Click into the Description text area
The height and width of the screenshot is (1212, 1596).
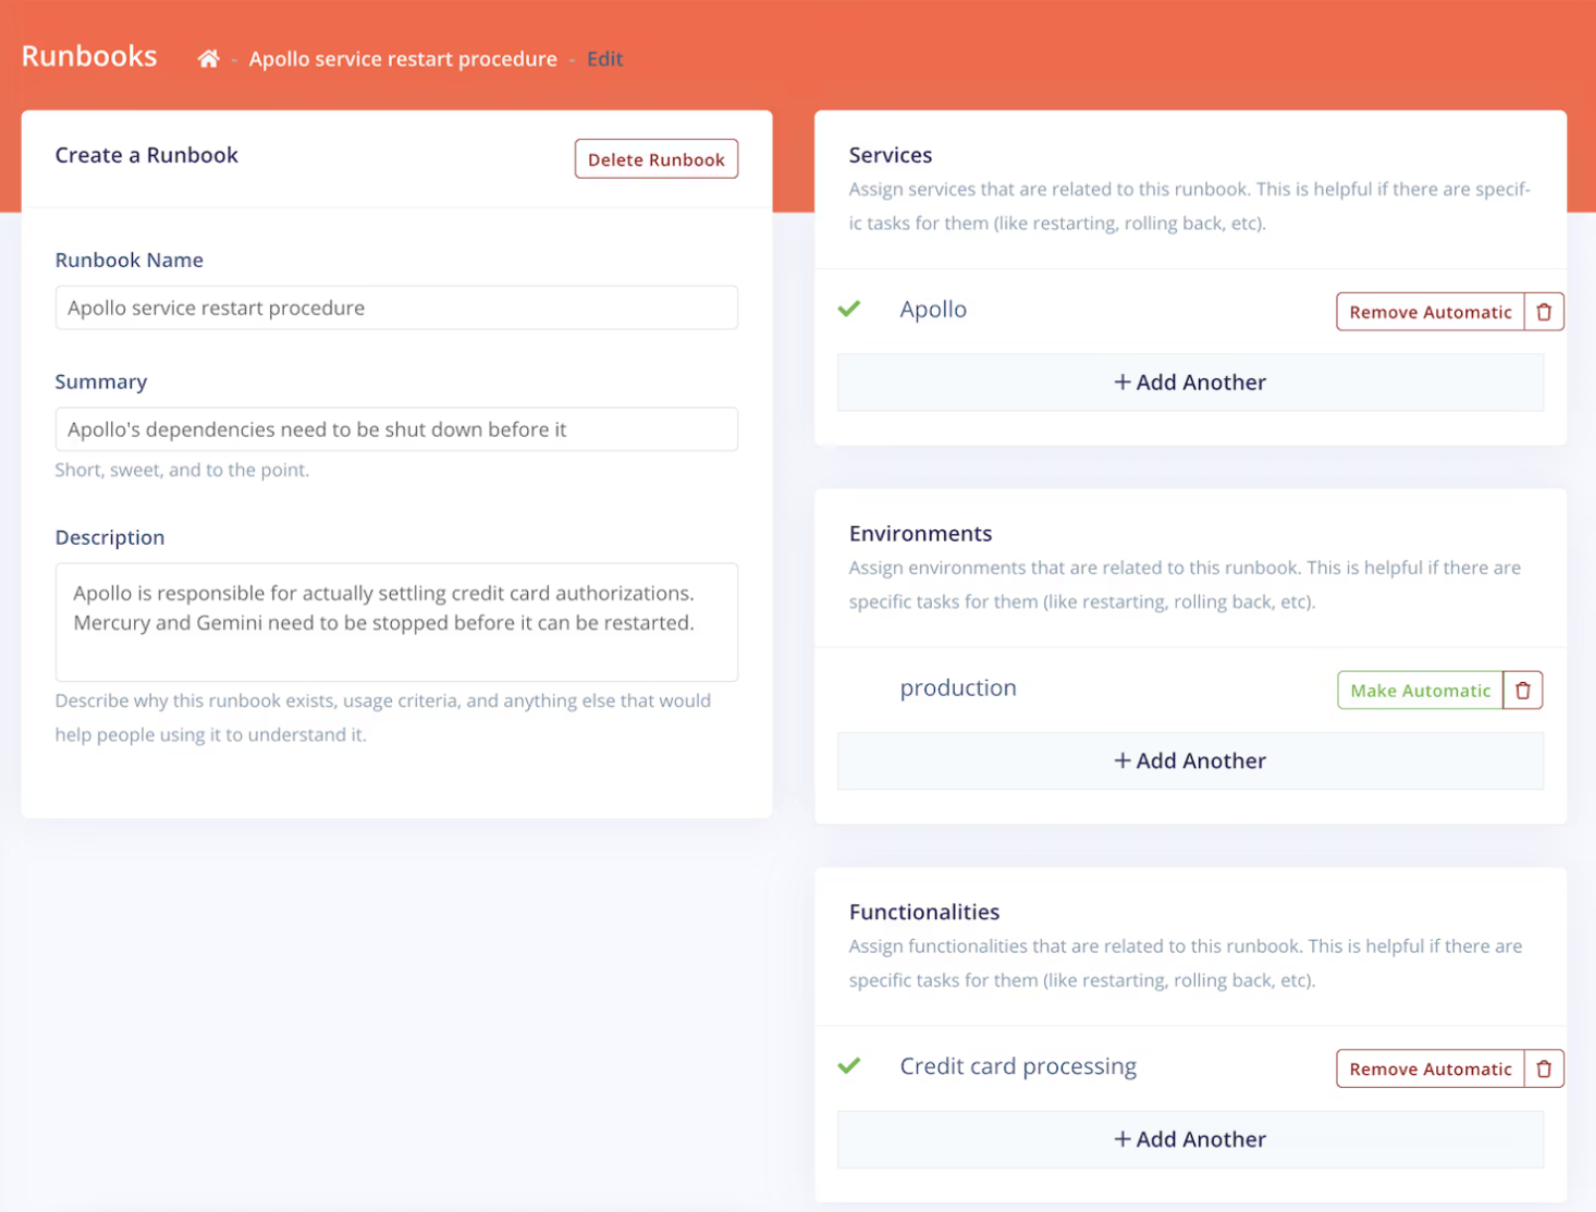[x=396, y=622]
